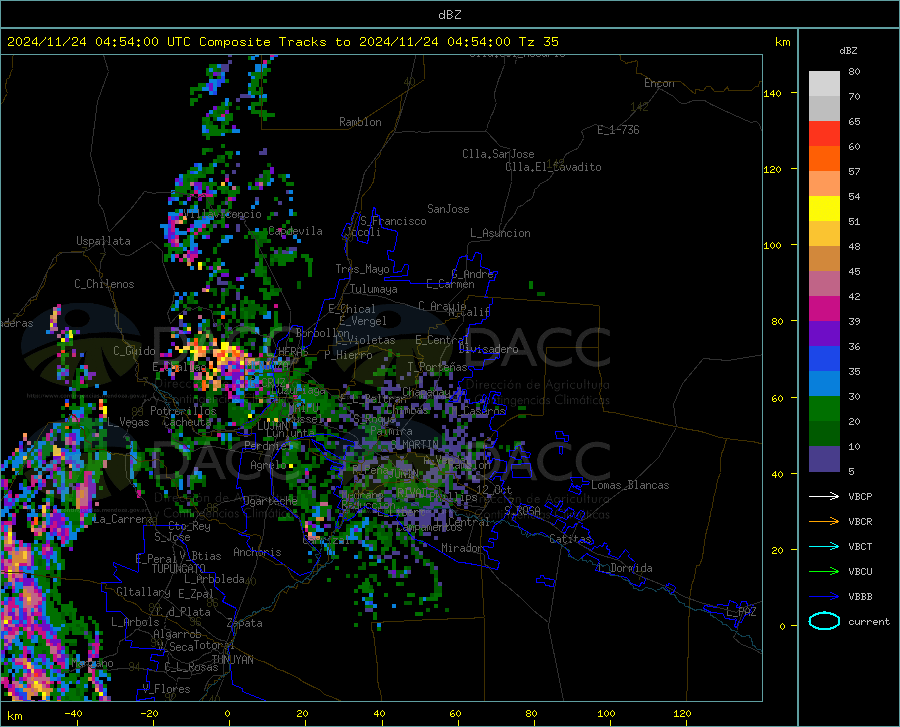Click the green VBCU arrow legend icon

(824, 572)
